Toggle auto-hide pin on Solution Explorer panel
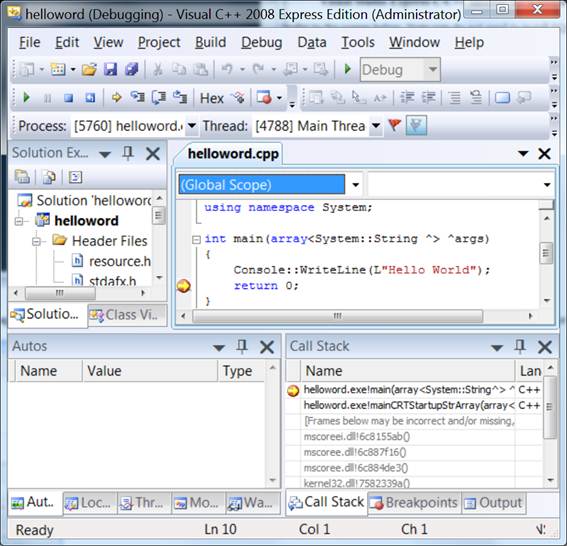Image resolution: width=567 pixels, height=546 pixels. coord(128,153)
